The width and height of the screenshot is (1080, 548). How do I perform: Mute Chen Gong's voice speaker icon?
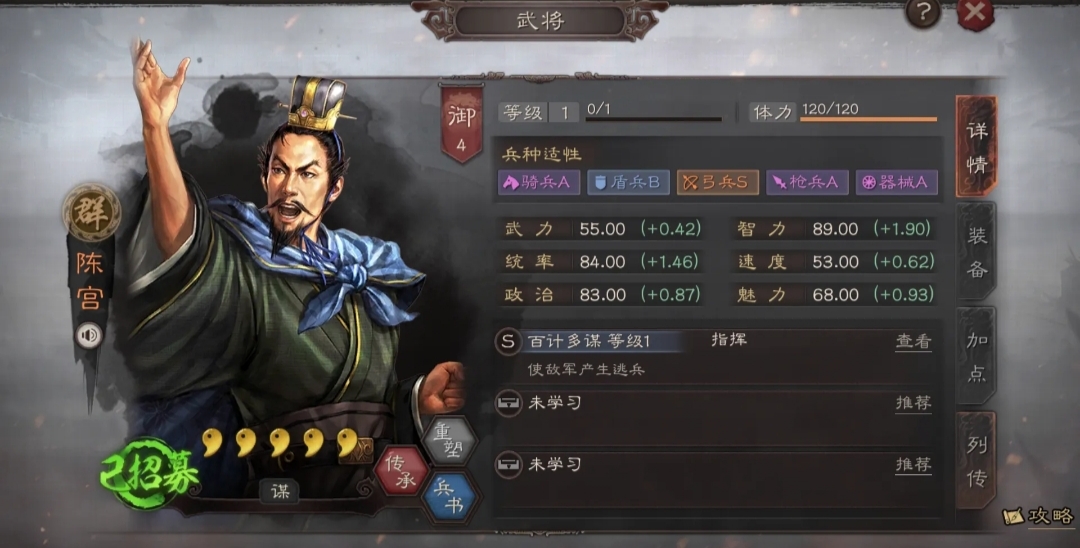(x=90, y=336)
